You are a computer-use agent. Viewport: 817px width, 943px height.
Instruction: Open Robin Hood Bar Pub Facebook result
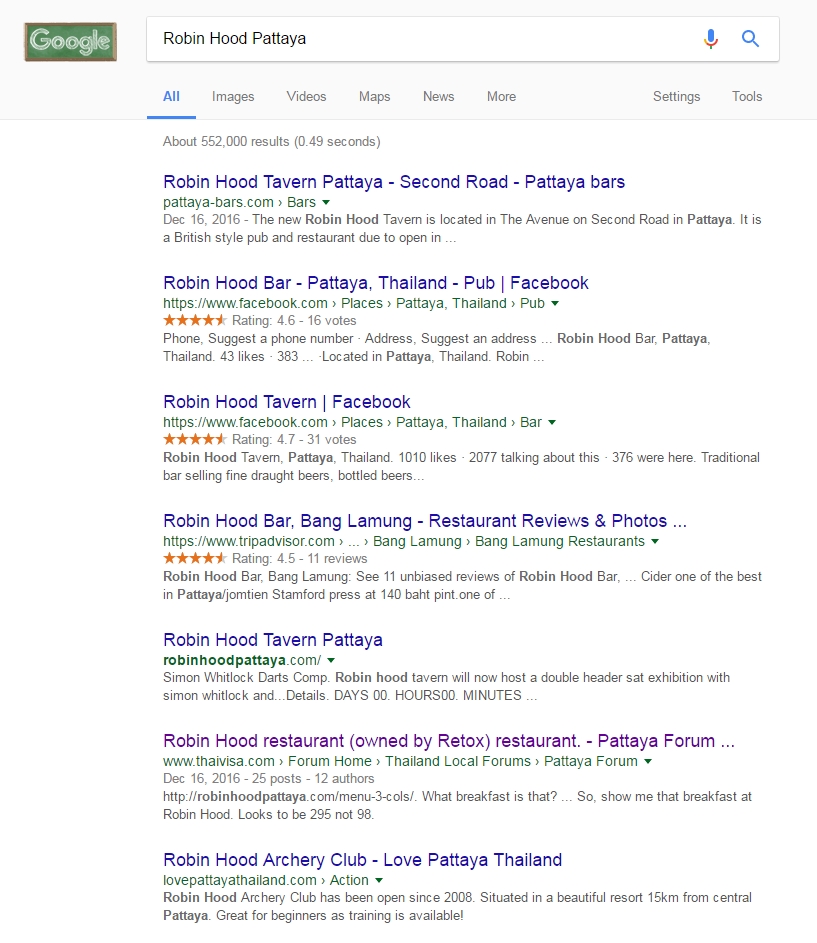pos(376,283)
